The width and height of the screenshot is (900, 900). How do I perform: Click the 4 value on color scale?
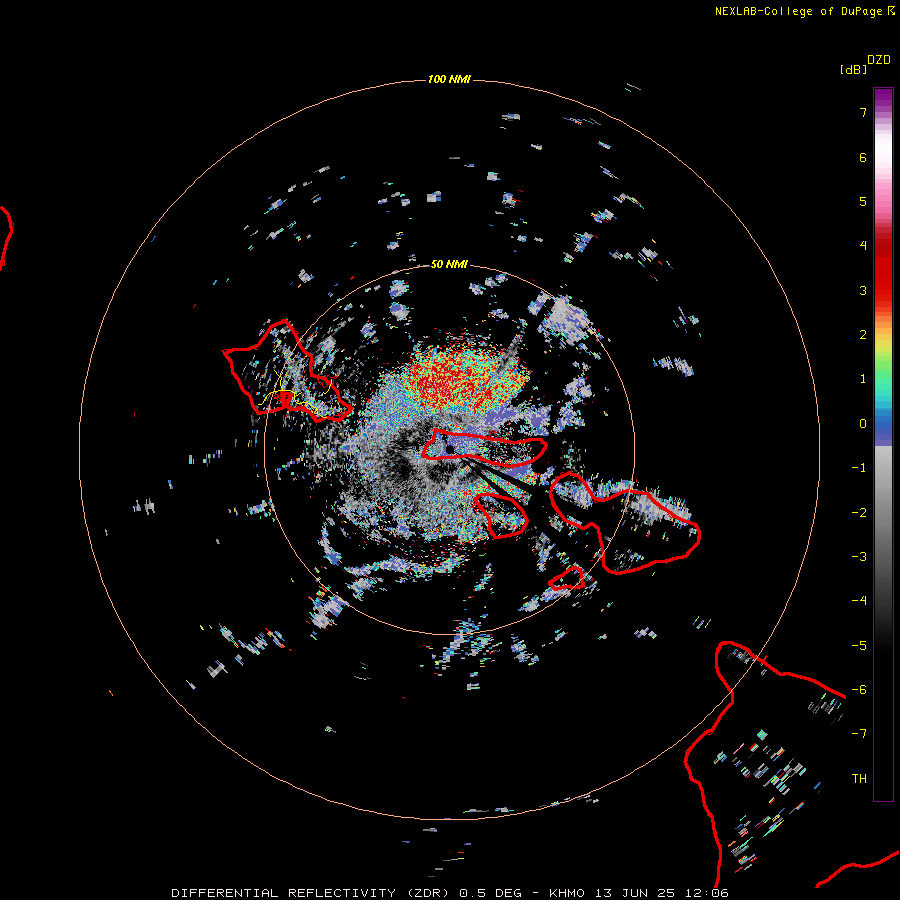pyautogui.click(x=863, y=246)
